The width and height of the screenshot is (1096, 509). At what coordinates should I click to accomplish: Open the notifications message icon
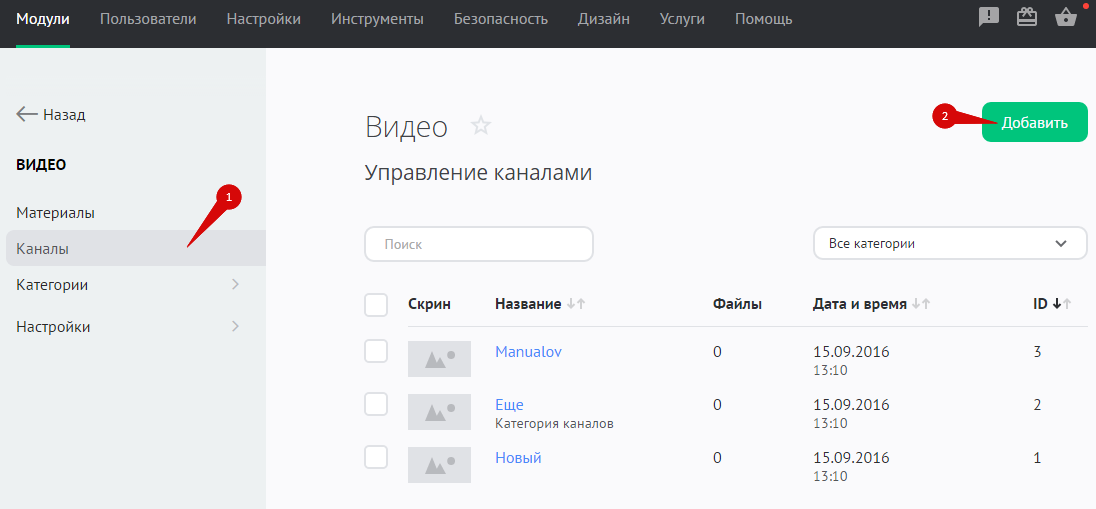click(x=989, y=17)
